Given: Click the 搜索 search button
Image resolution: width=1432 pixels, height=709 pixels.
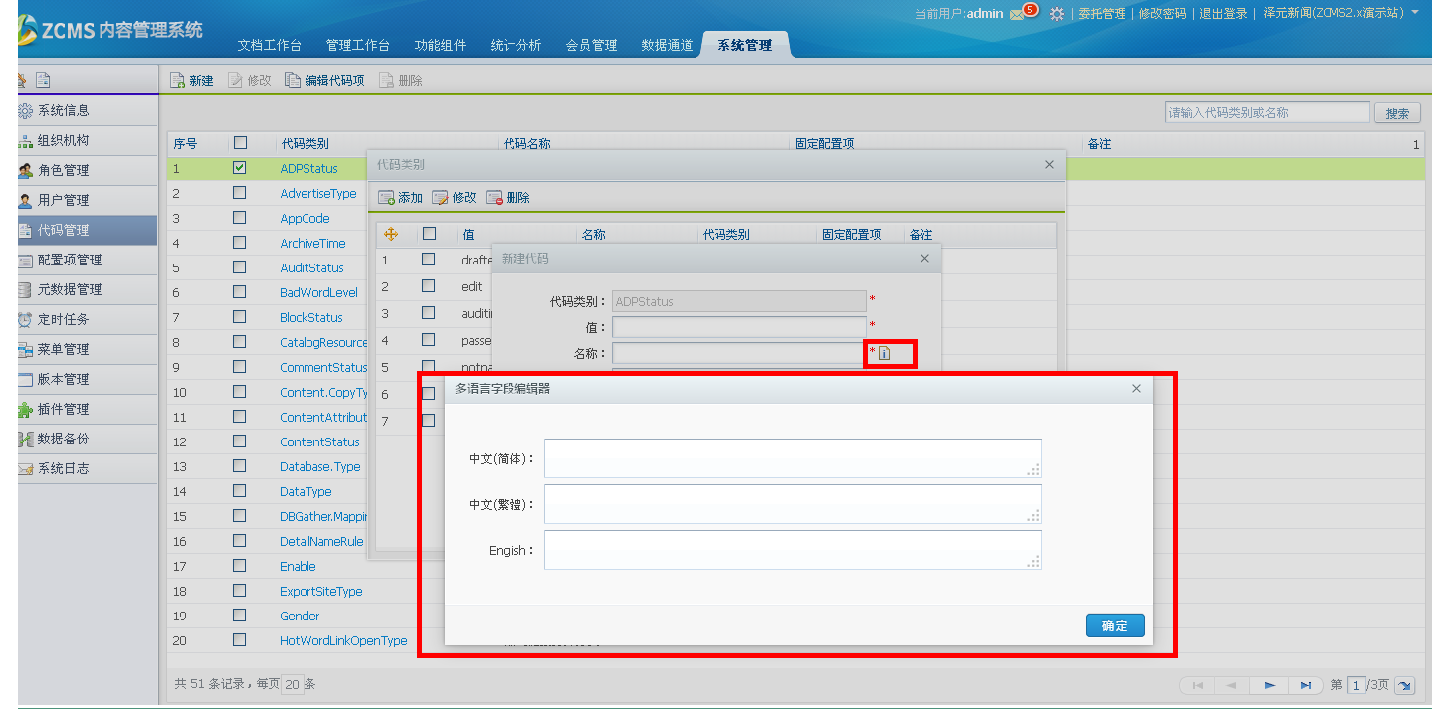Looking at the screenshot, I should point(1397,113).
